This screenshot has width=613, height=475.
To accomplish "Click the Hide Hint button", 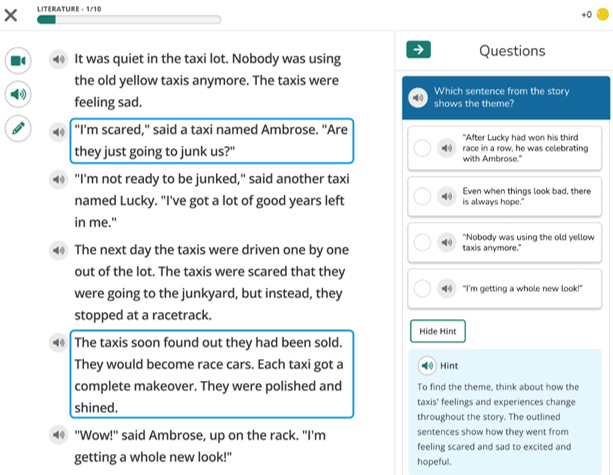I will coord(437,330).
